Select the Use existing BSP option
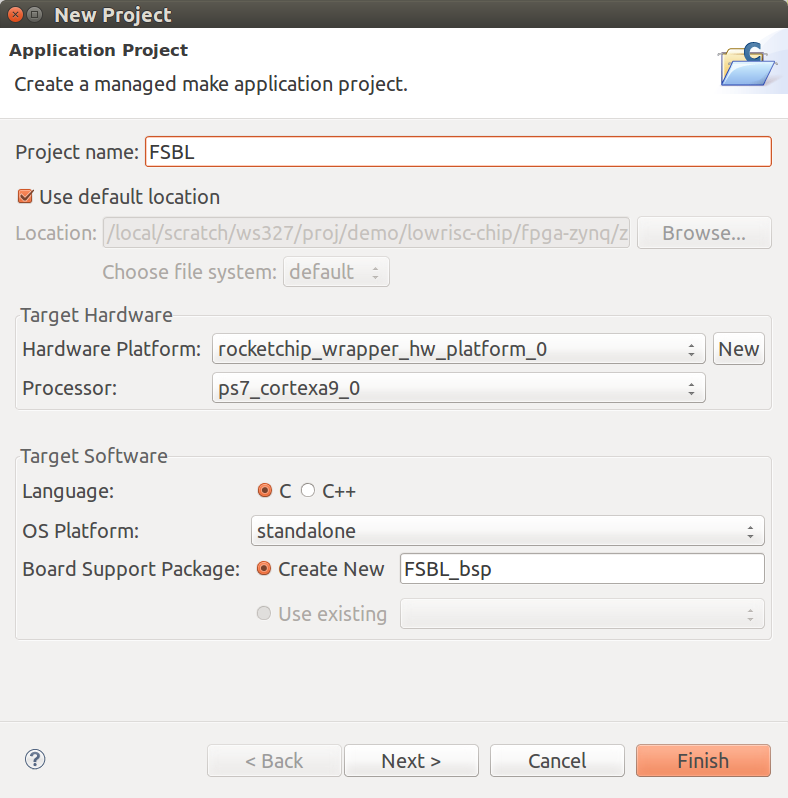 265,614
